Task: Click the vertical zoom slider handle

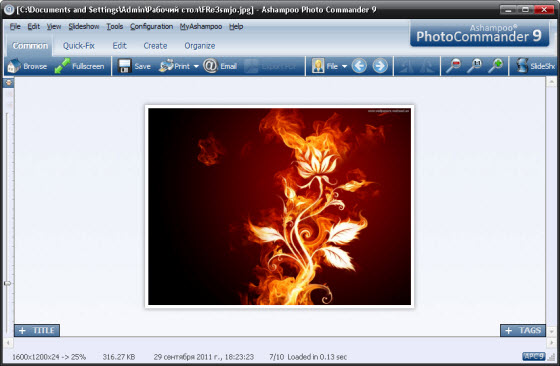Action: [x=8, y=283]
